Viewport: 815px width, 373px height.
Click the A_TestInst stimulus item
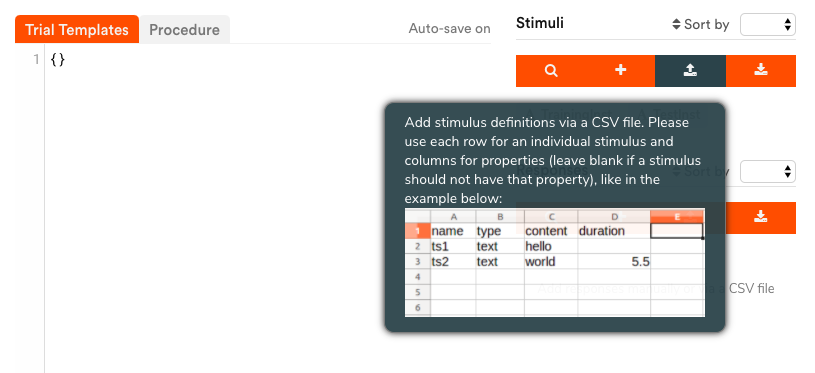coord(669,114)
